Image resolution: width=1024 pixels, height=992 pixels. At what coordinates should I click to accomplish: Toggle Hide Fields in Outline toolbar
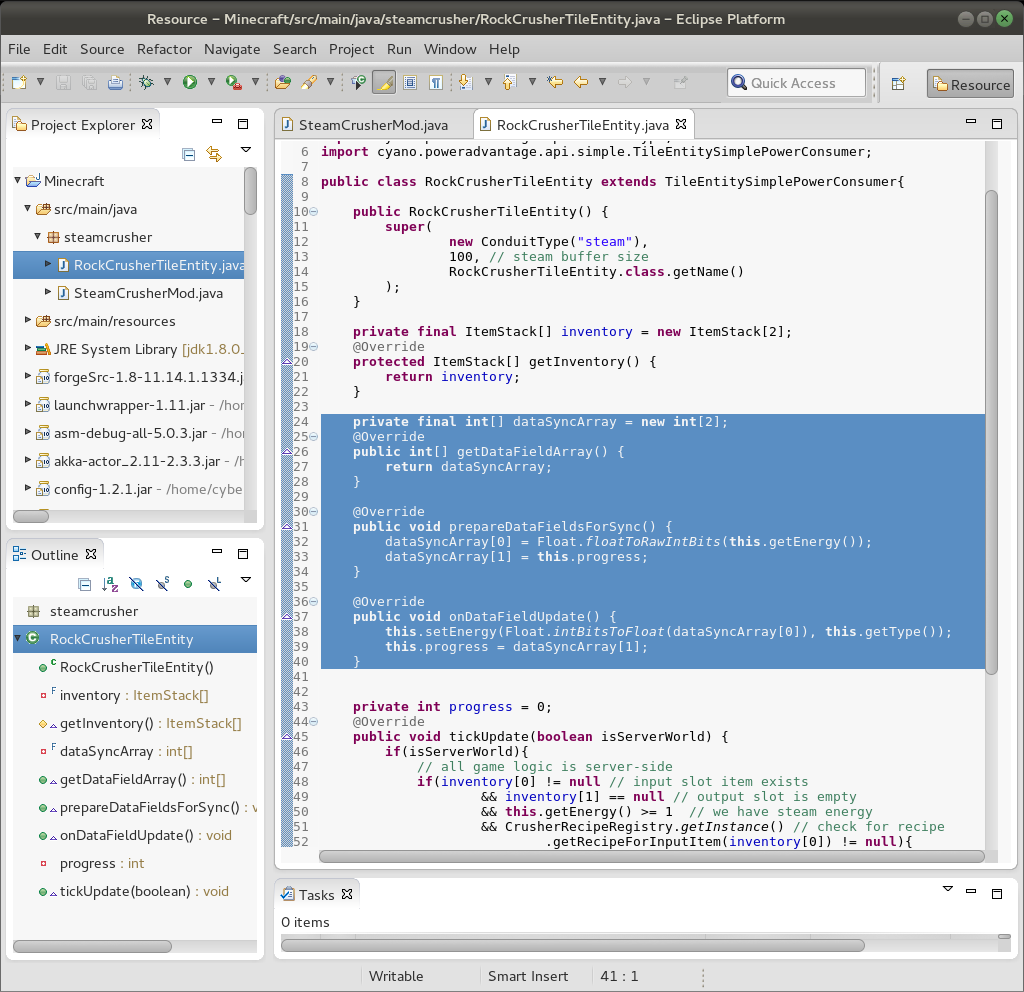click(136, 584)
